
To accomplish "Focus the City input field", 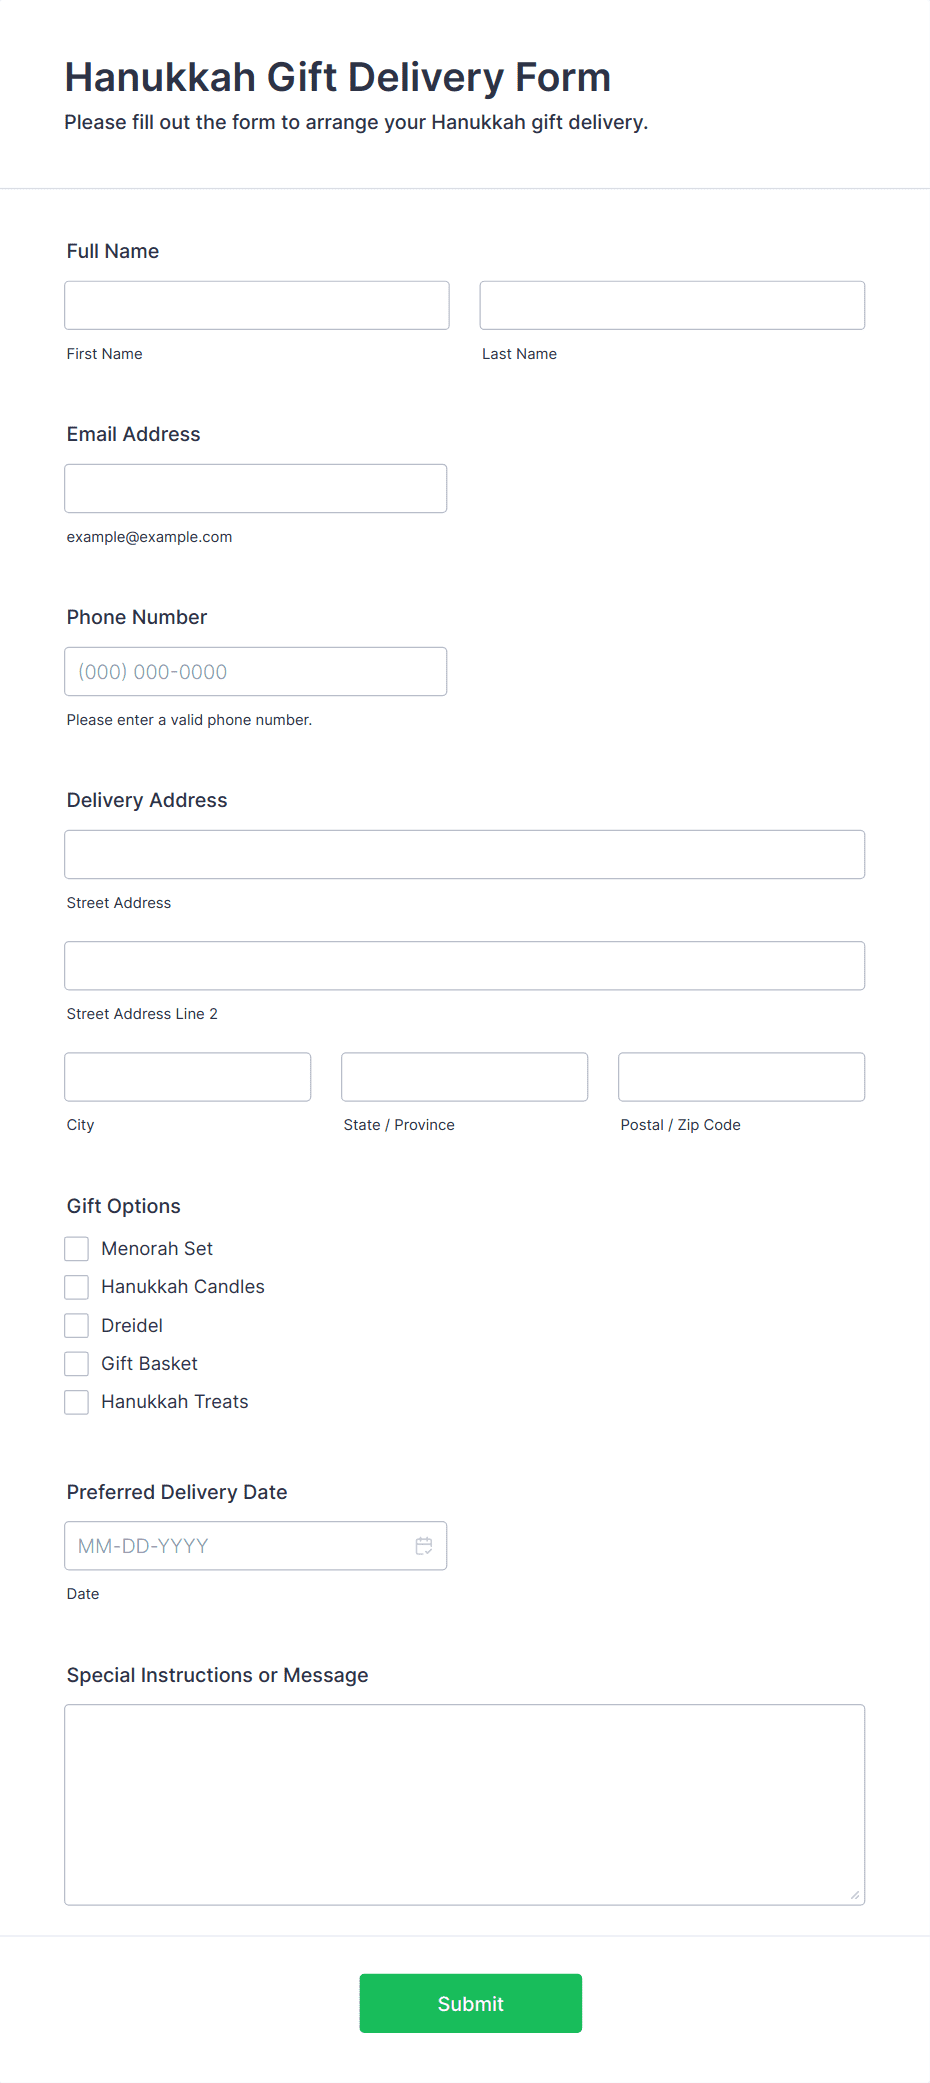I will coord(188,1077).
